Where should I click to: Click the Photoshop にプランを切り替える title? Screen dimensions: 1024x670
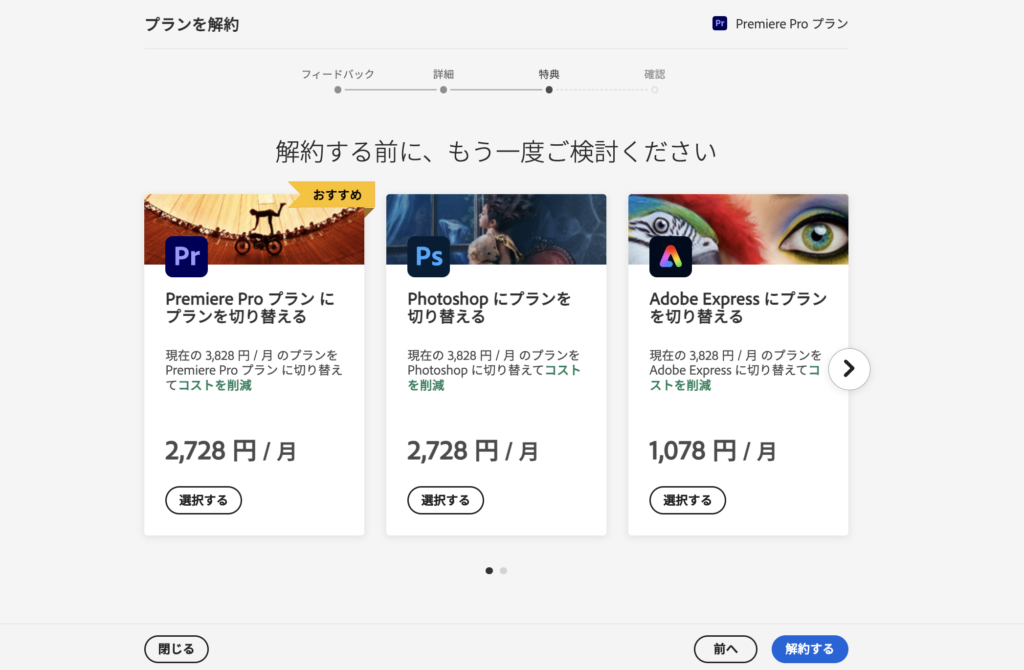tap(489, 308)
